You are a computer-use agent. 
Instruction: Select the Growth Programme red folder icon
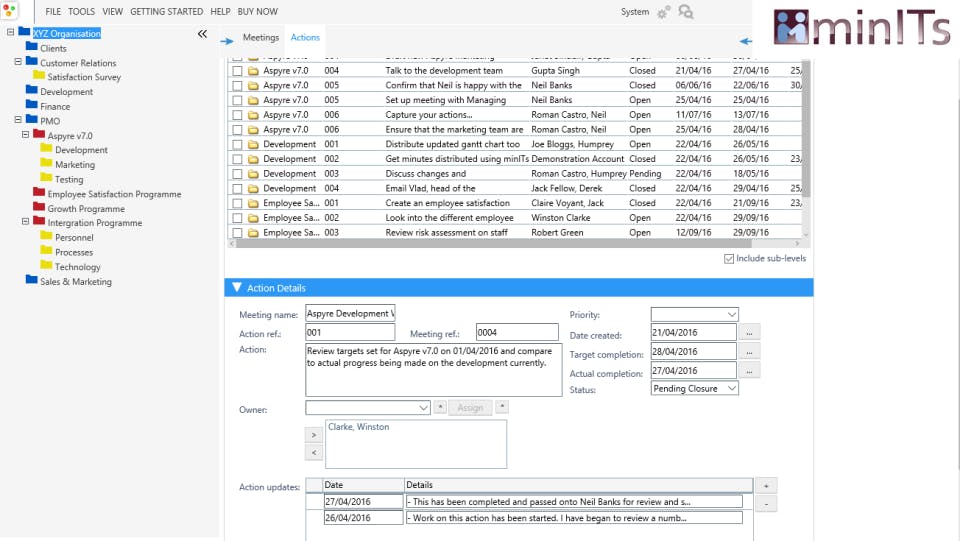click(39, 207)
